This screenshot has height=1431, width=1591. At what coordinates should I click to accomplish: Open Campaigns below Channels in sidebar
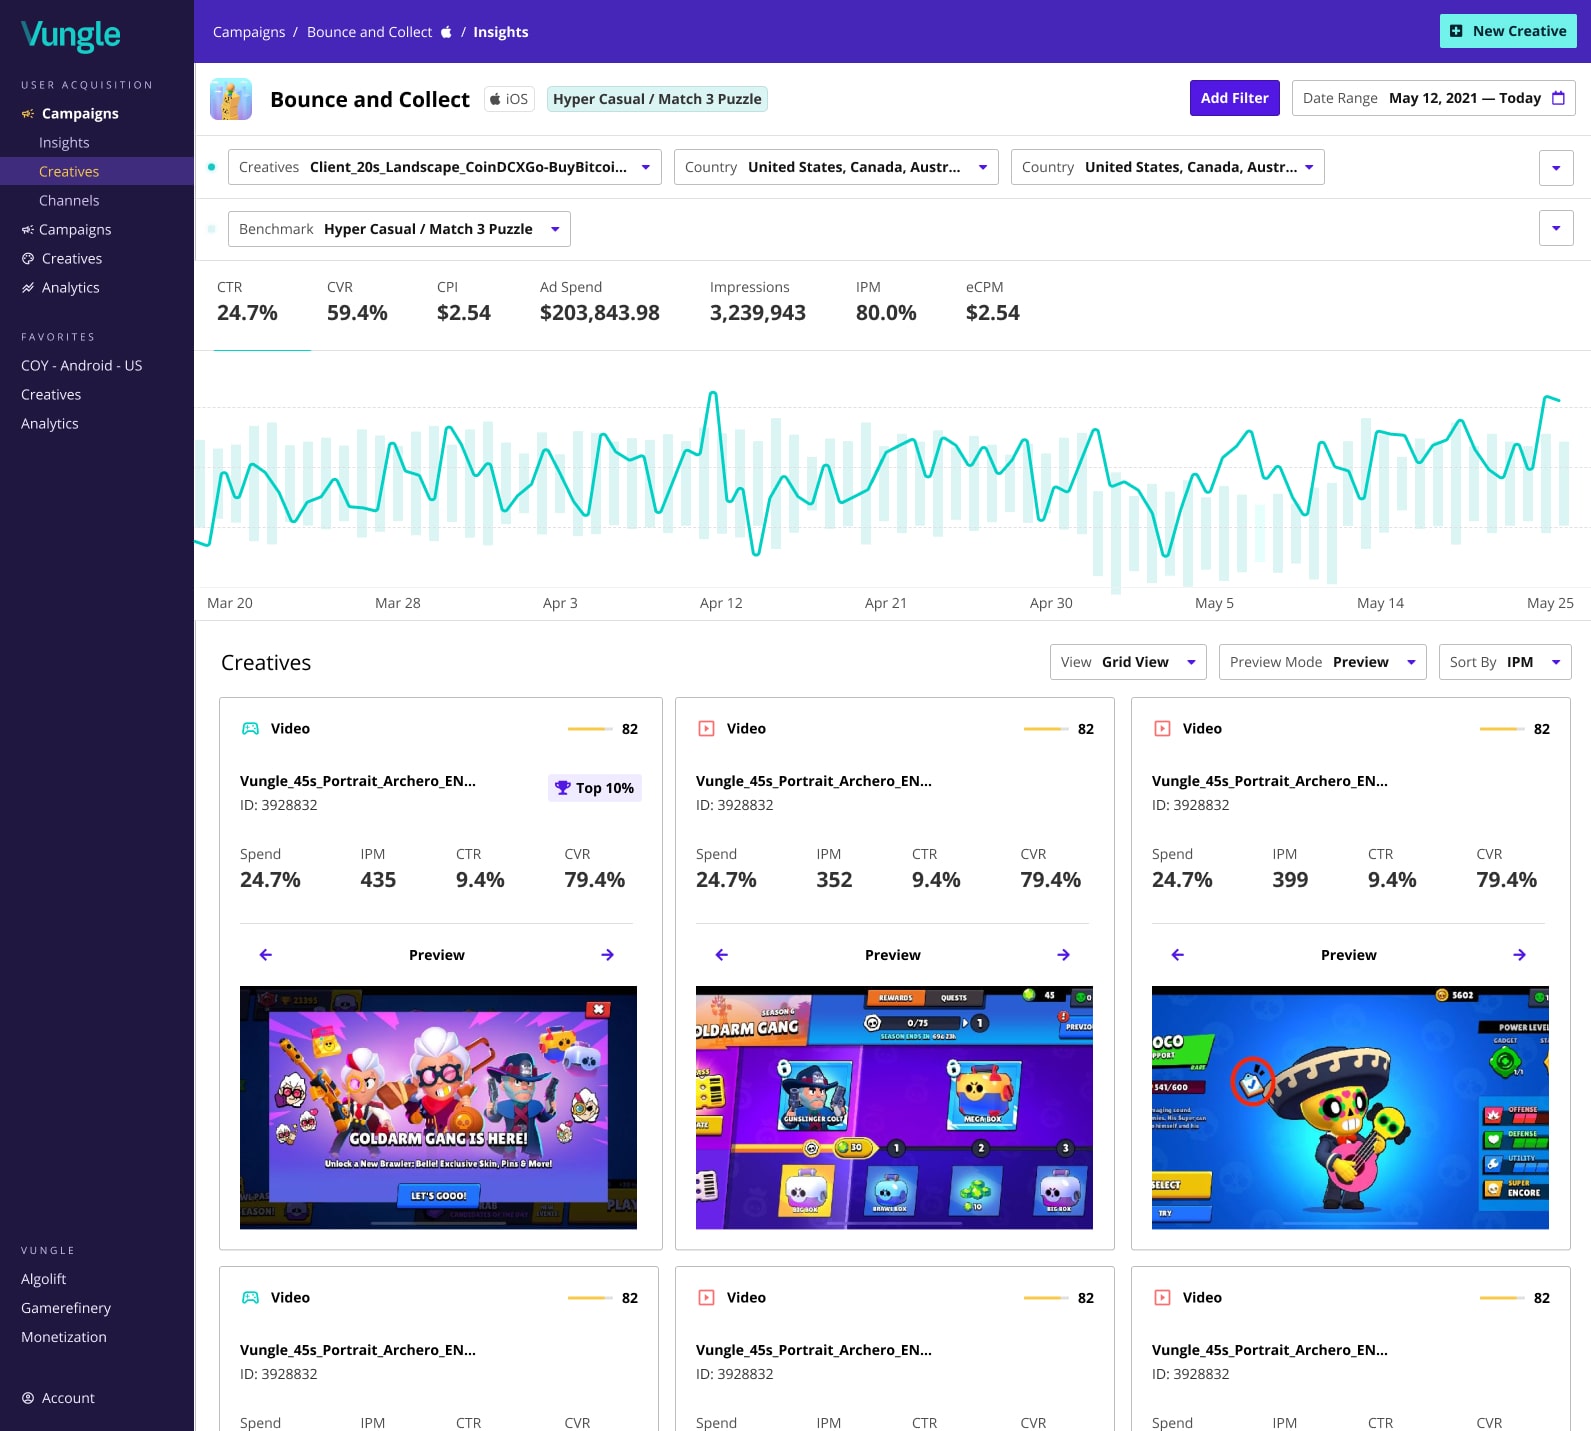66,230
